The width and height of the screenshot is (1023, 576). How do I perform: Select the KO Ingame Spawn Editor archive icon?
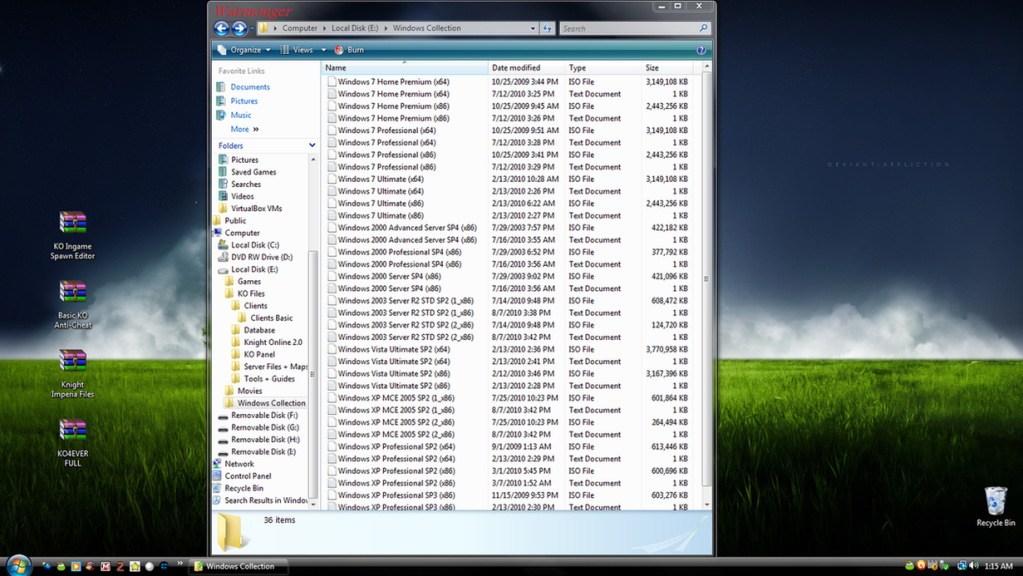pos(72,224)
